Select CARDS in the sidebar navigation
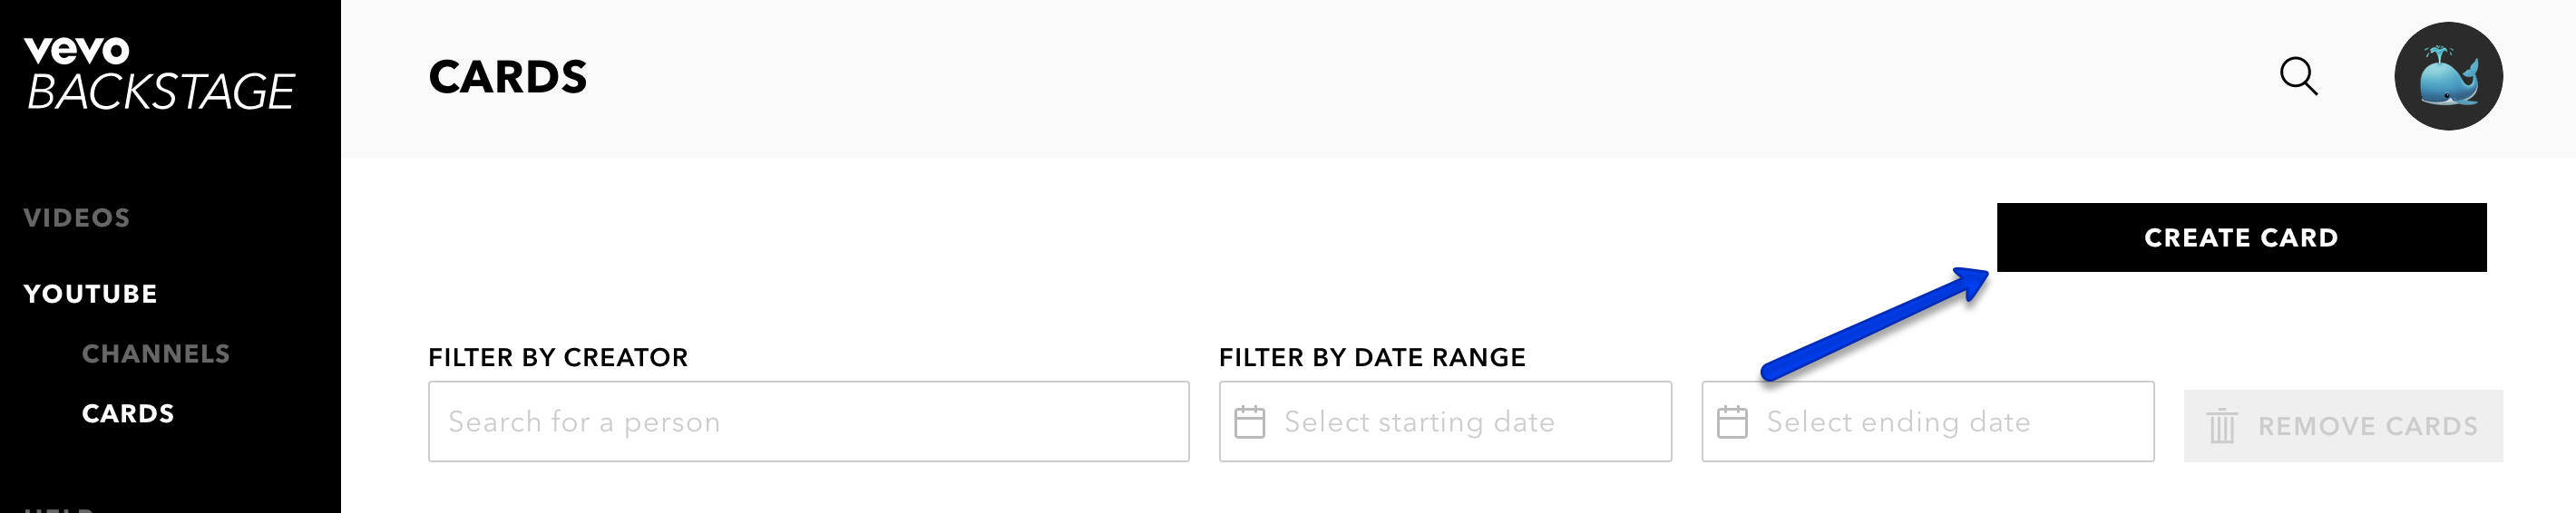Viewport: 2576px width, 513px height. [x=128, y=414]
